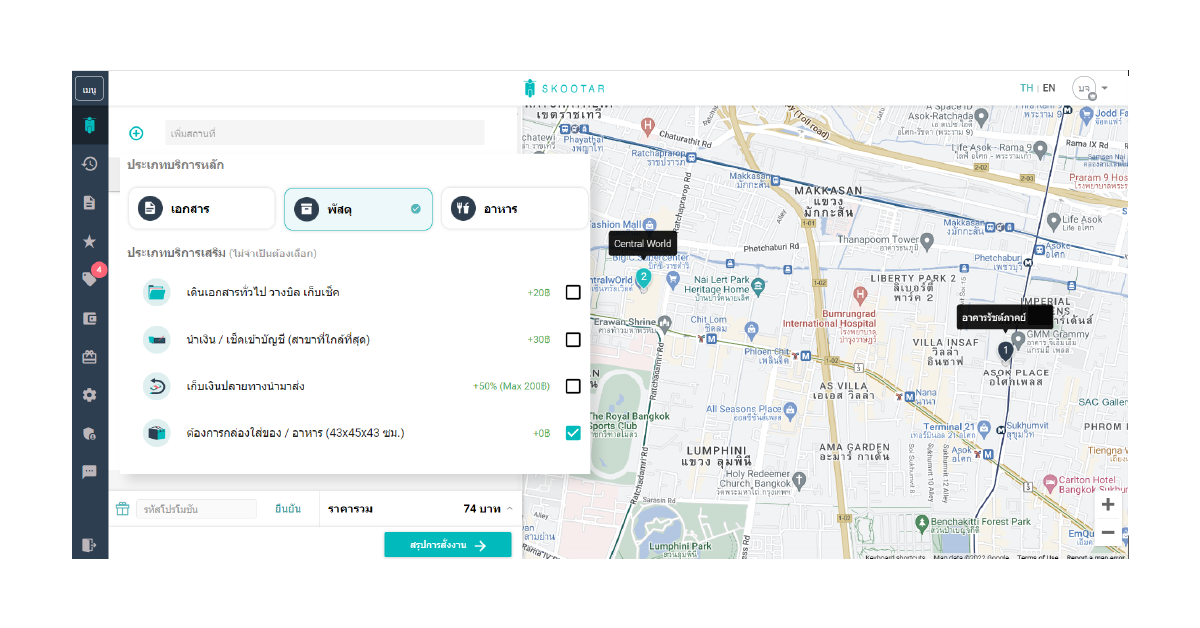Select the พัสดุ service type
This screenshot has width=1200, height=628.
(x=358, y=209)
